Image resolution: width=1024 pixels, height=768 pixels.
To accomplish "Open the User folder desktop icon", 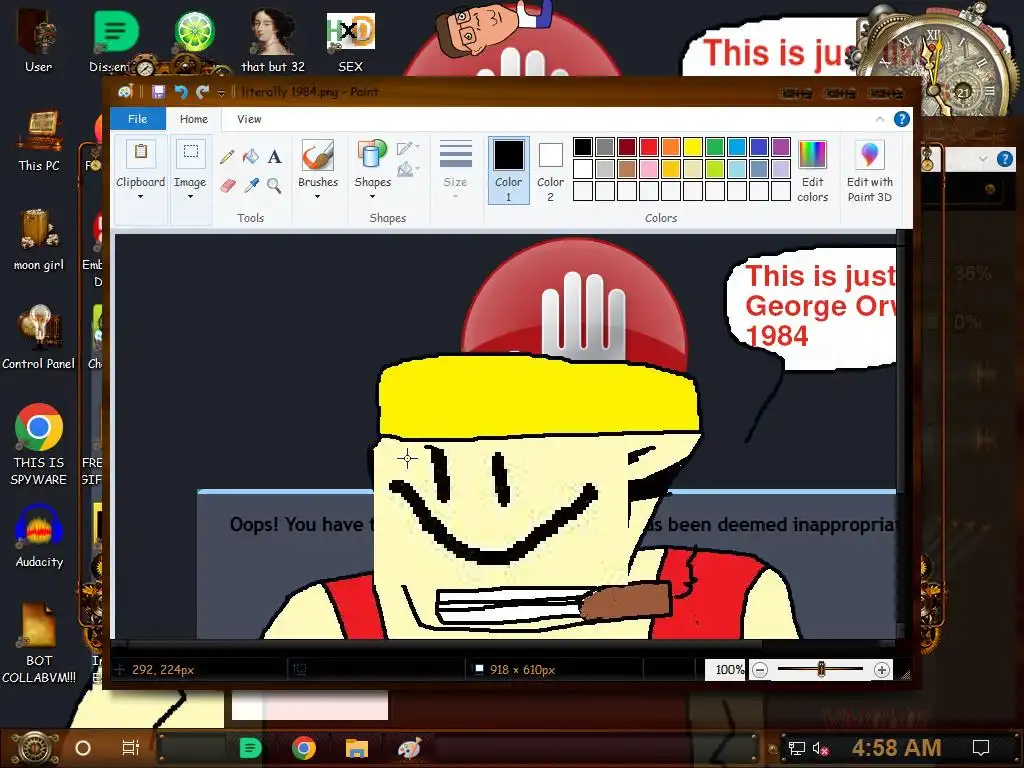I will pyautogui.click(x=39, y=40).
